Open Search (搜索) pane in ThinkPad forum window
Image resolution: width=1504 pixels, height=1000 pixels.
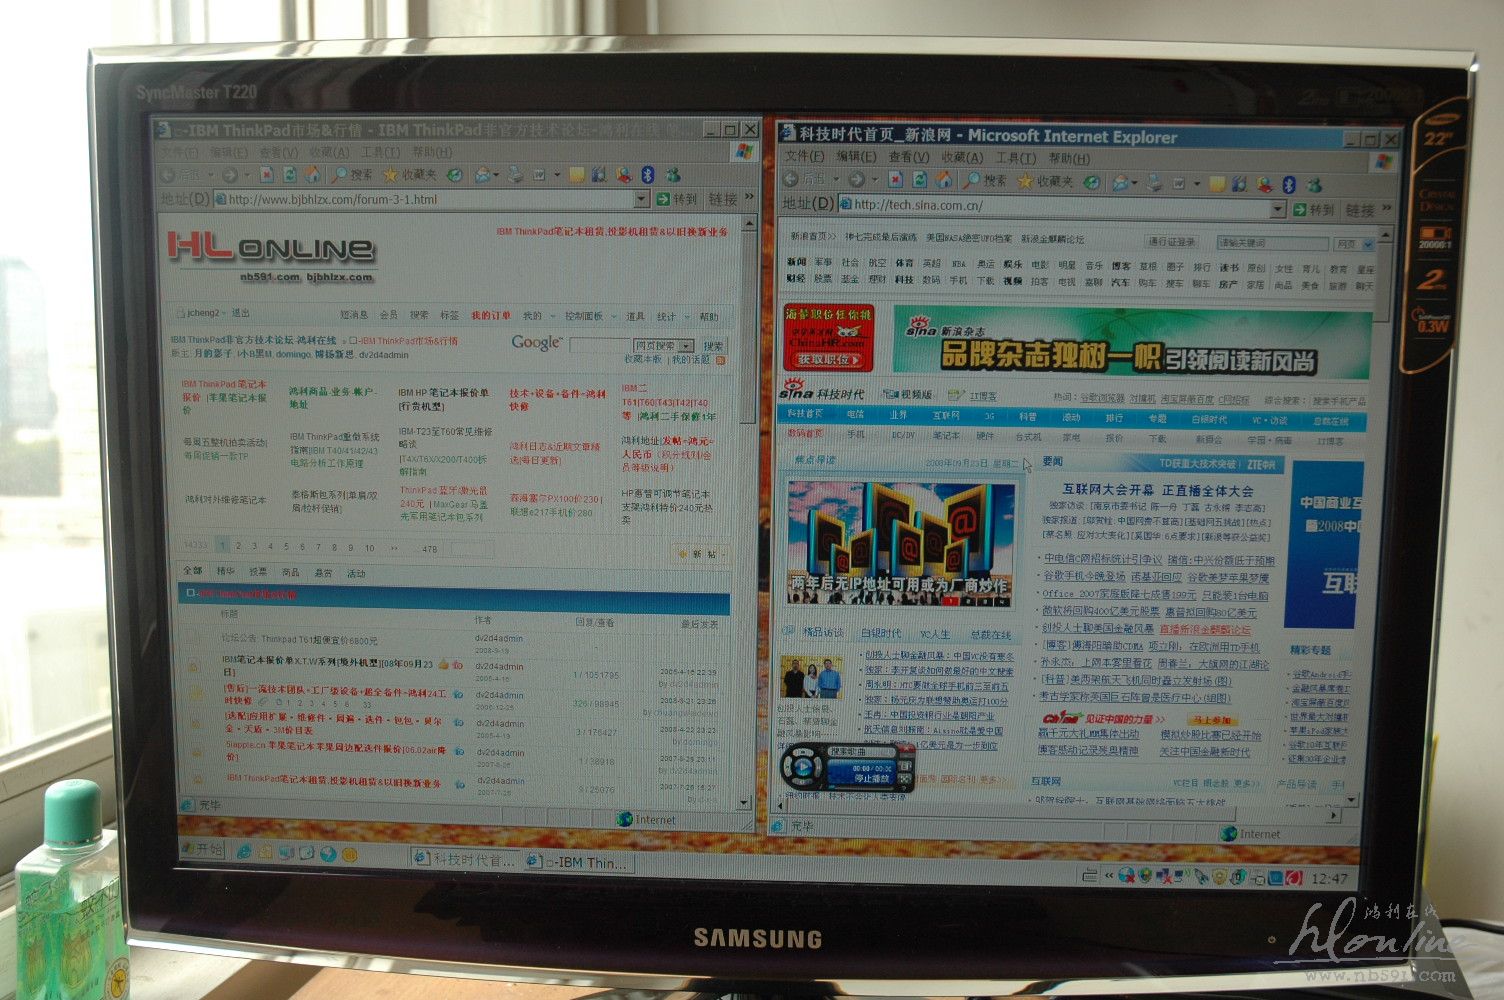351,175
